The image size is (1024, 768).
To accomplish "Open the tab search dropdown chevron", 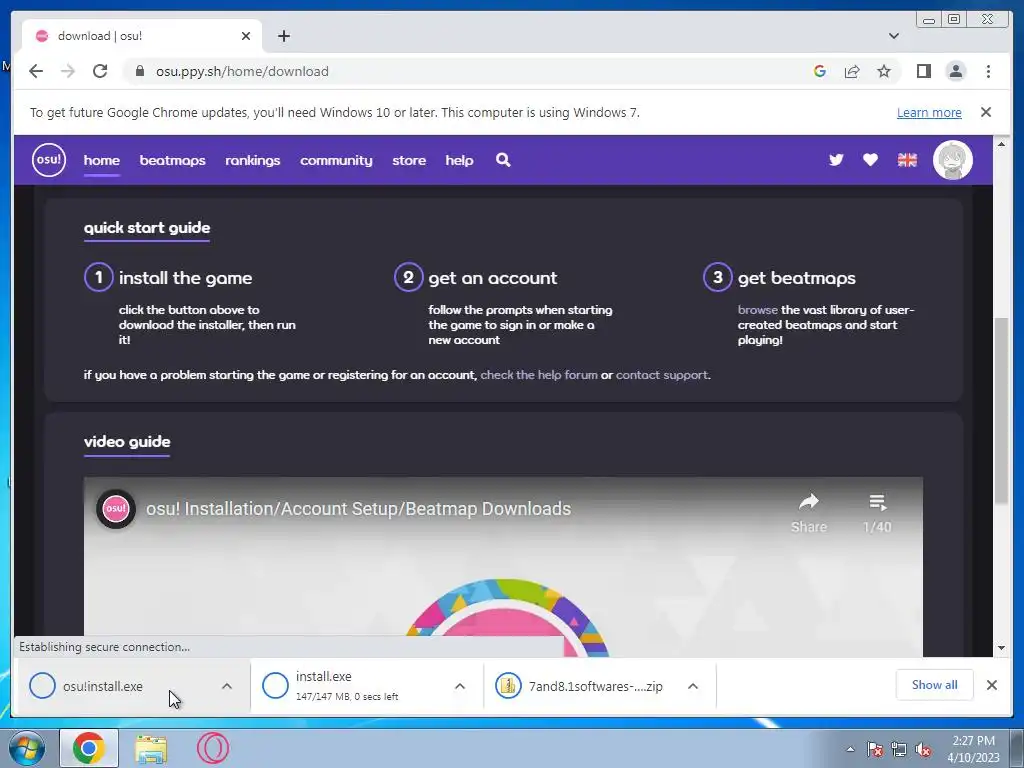I will [894, 36].
